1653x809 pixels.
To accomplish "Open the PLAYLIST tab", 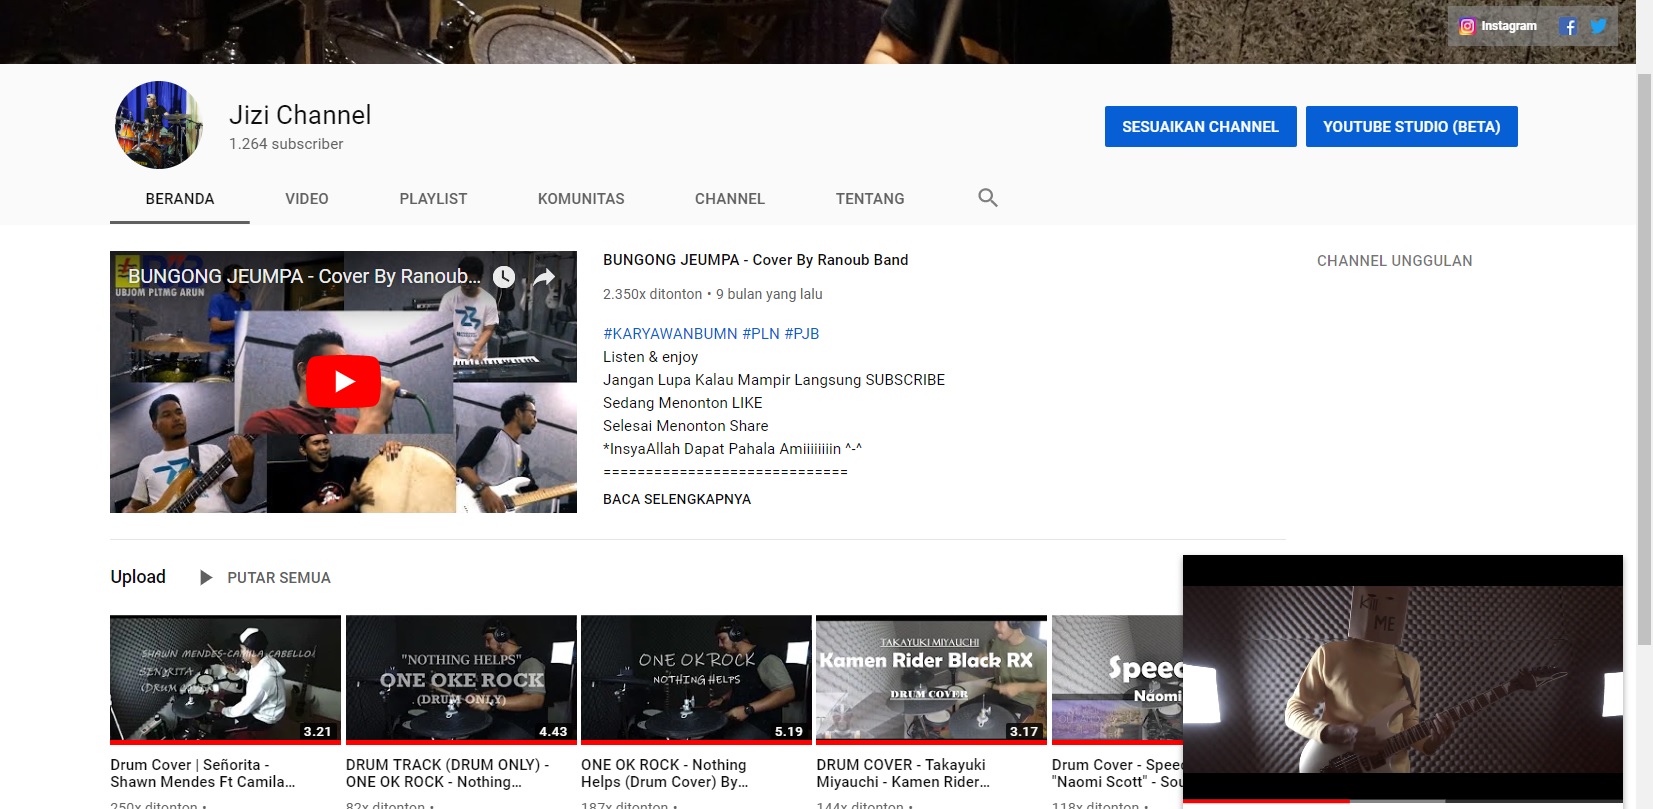I will coord(433,199).
